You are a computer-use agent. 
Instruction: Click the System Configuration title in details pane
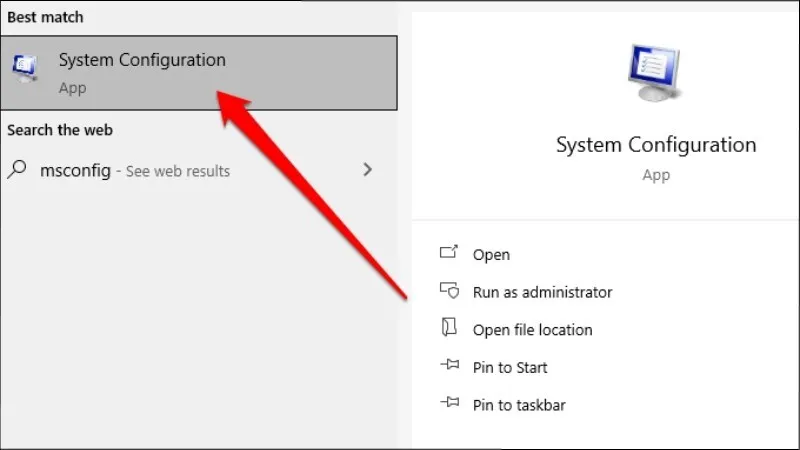click(655, 145)
